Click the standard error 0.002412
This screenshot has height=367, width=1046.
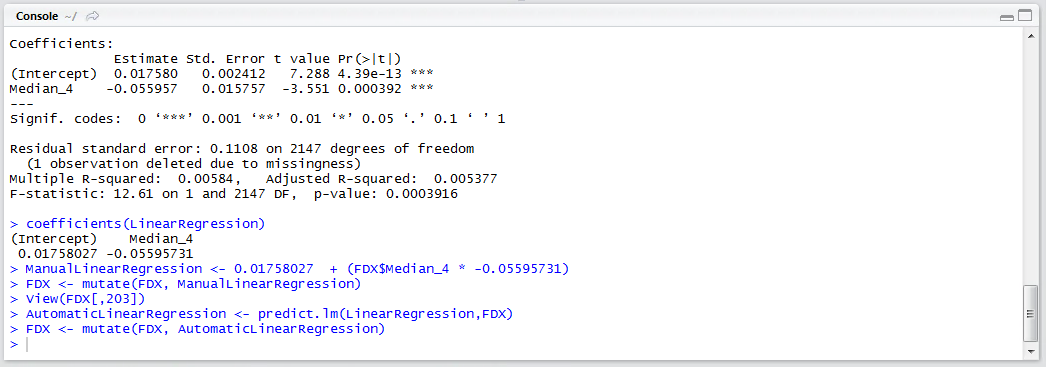pyautogui.click(x=233, y=74)
